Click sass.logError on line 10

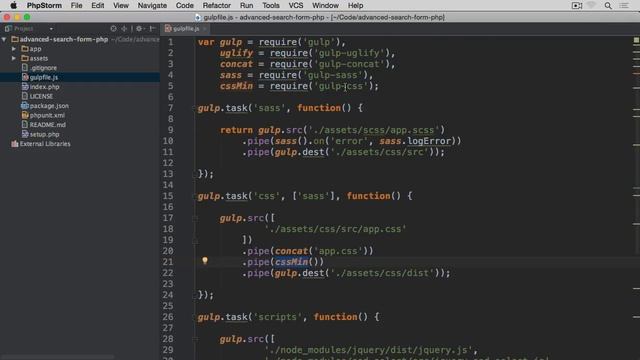tap(416, 141)
